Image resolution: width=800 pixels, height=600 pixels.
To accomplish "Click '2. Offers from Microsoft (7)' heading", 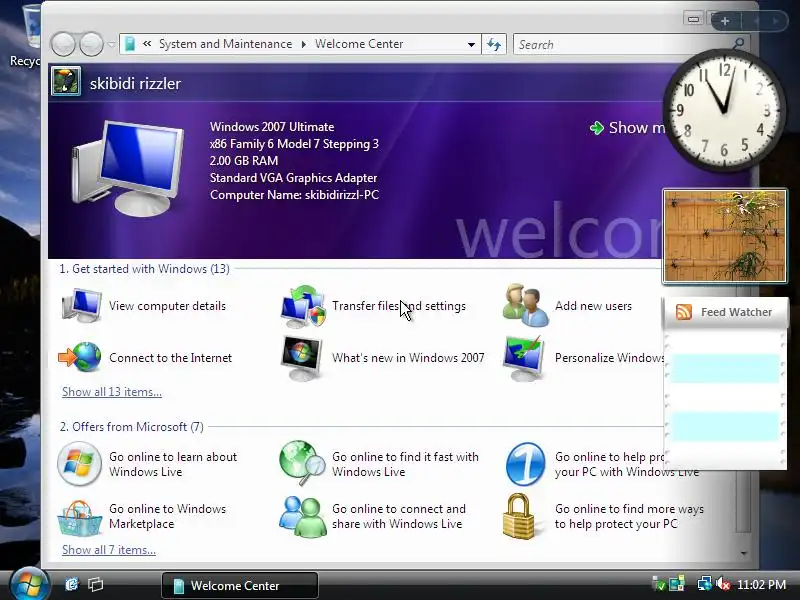I will pos(132,427).
